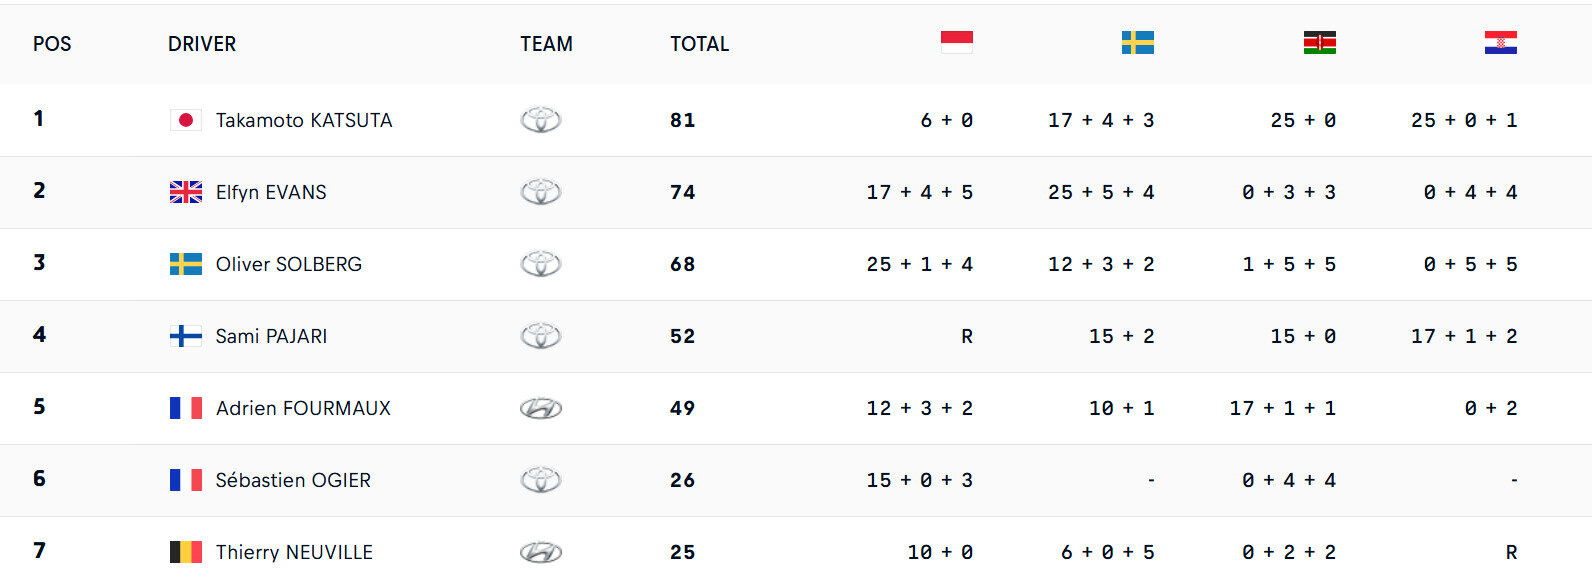The width and height of the screenshot is (1592, 584).
Task: Click Finland flag beside Sami Pajari
Action: (186, 336)
